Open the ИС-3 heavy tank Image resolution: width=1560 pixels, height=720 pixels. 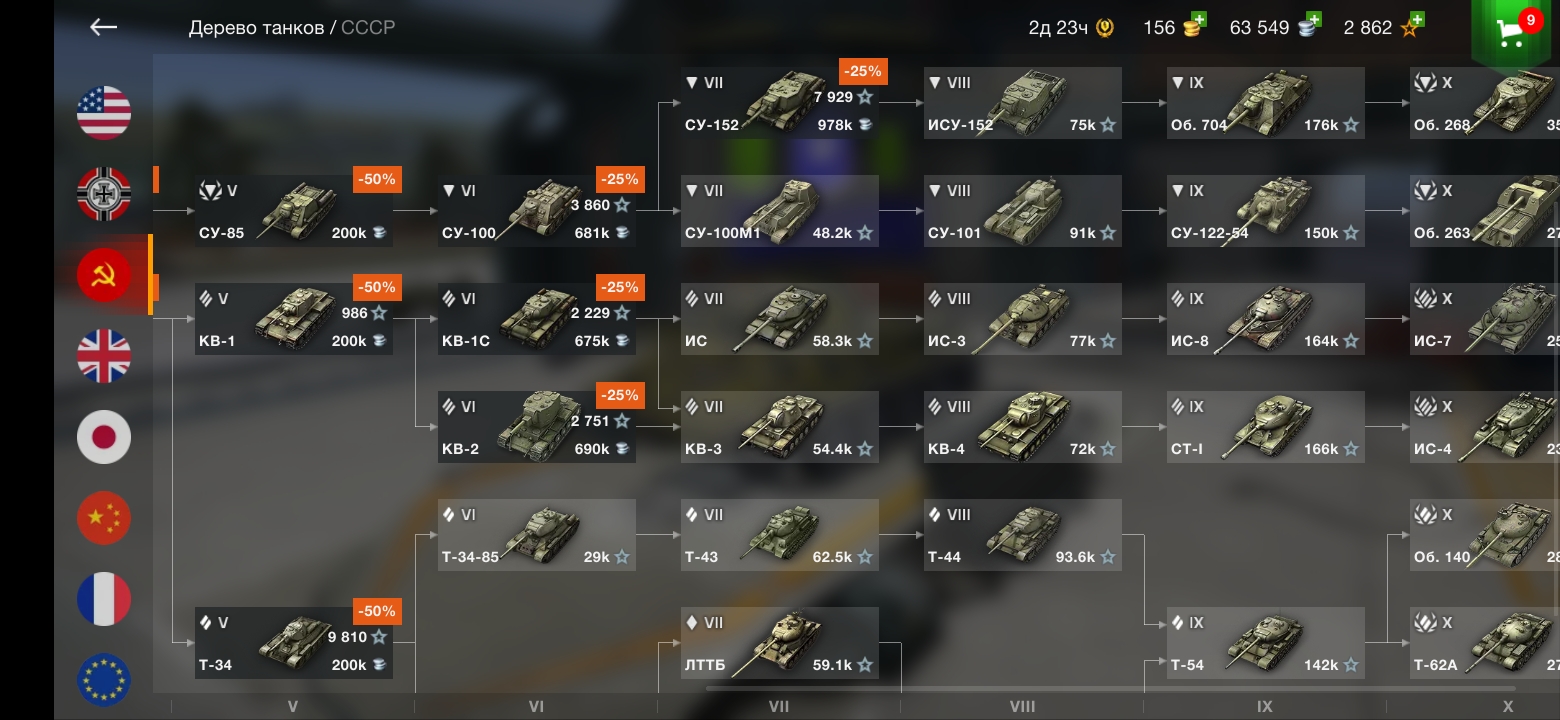click(x=1023, y=319)
